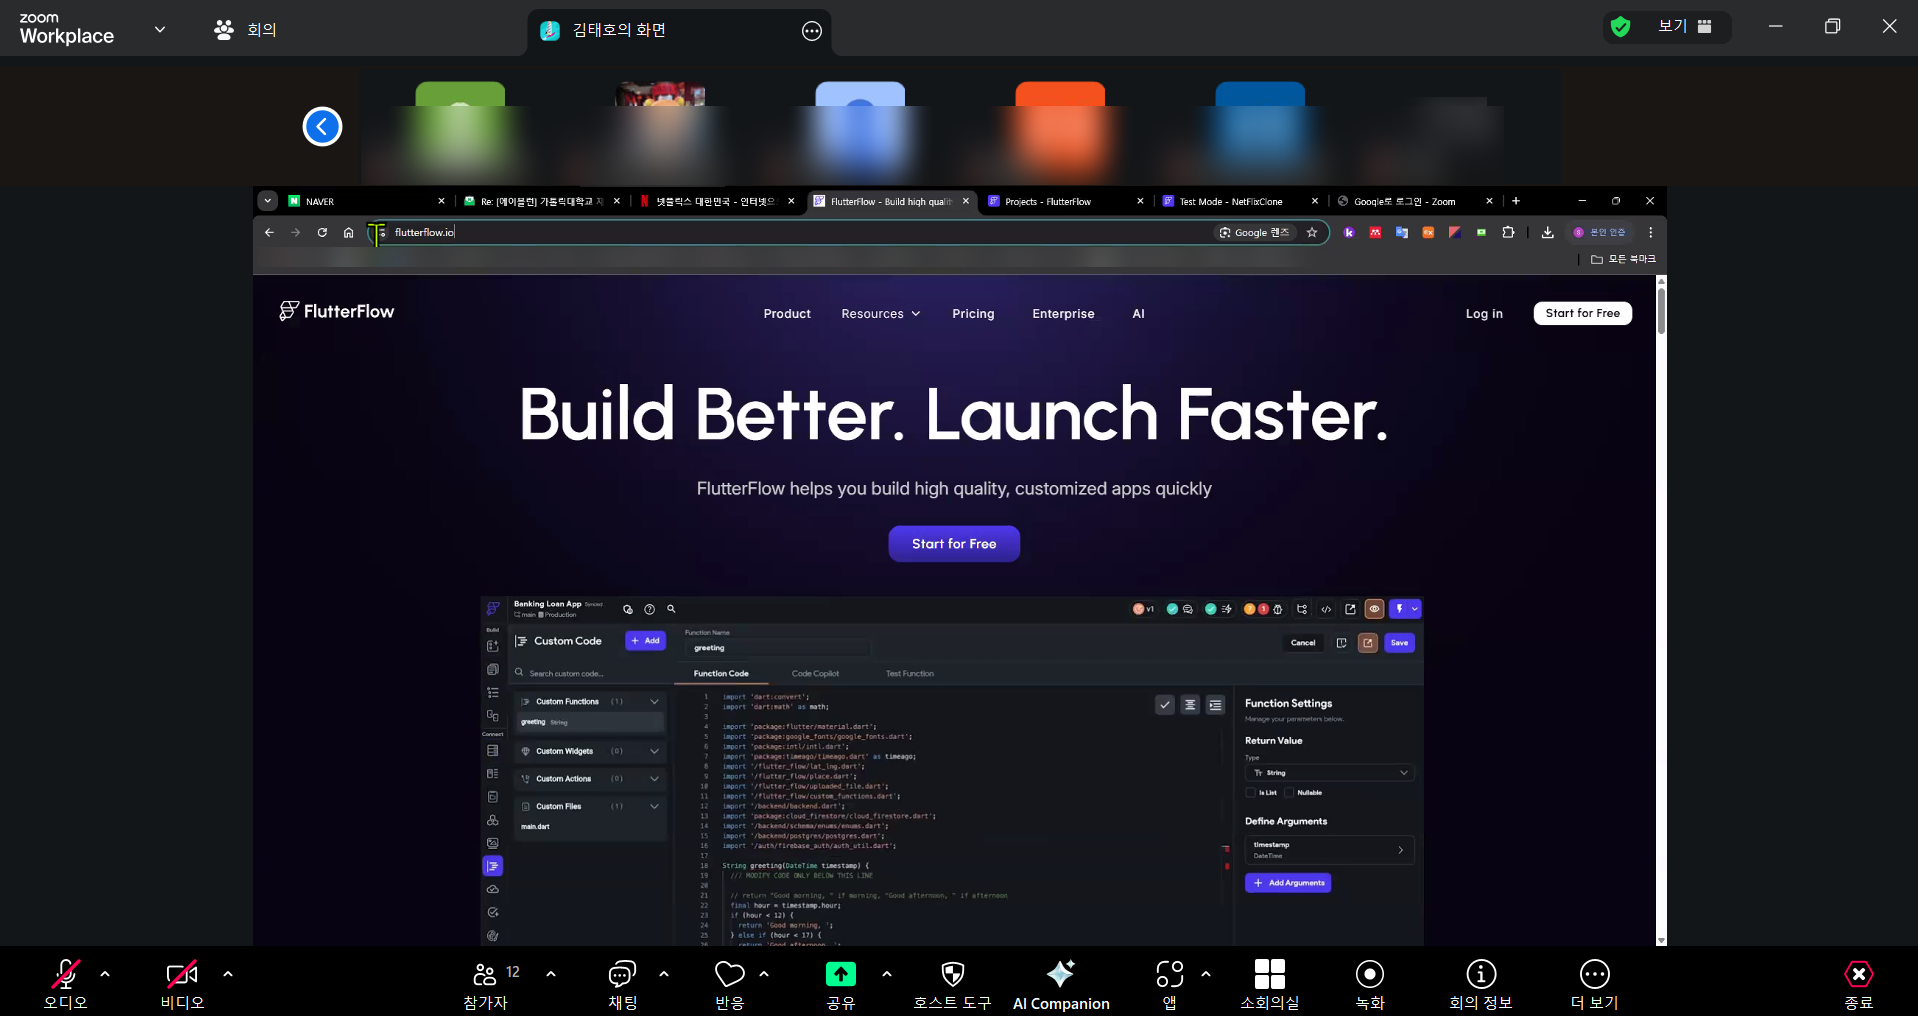Expand audio options arrow beside 오디오

click(x=105, y=973)
